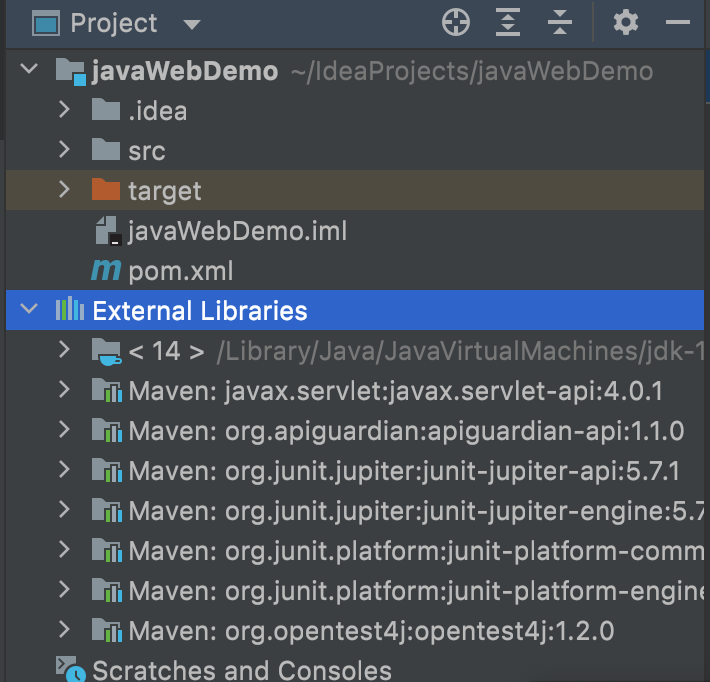Click the library icon for junit-jupiter-api
This screenshot has width=710, height=682.
coord(106,470)
